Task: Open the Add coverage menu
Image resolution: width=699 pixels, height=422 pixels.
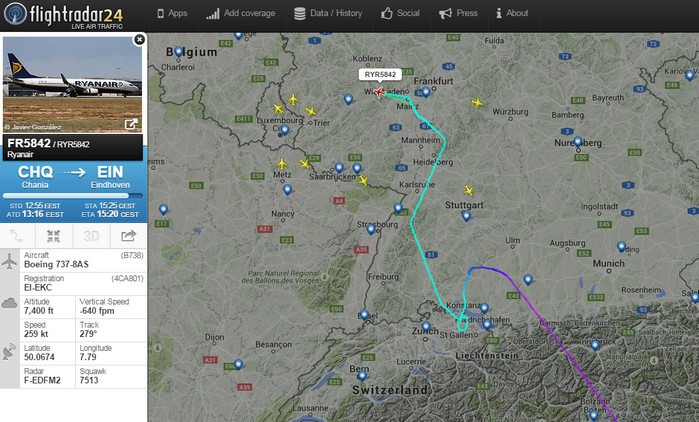Action: (241, 14)
